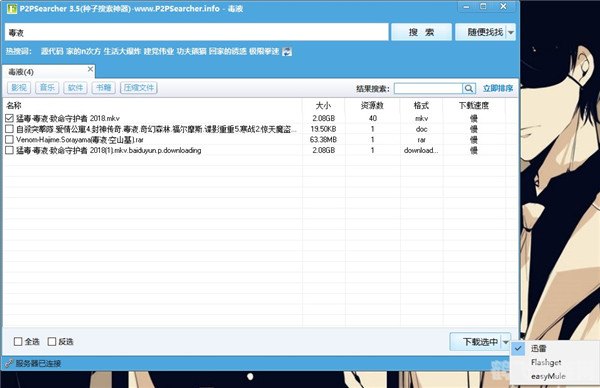Viewport: 600px width, 388px height.
Task: Filter results by 书籍
Action: pyautogui.click(x=103, y=88)
